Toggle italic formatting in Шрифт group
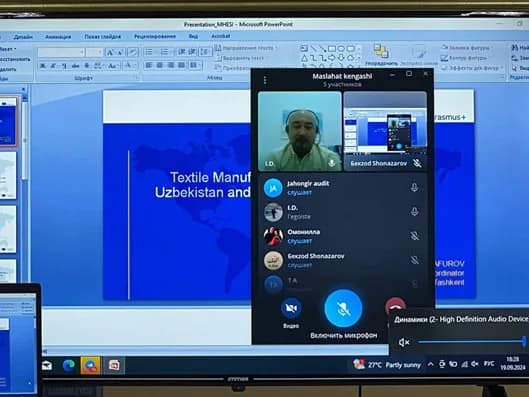The height and width of the screenshot is (397, 529). (53, 66)
